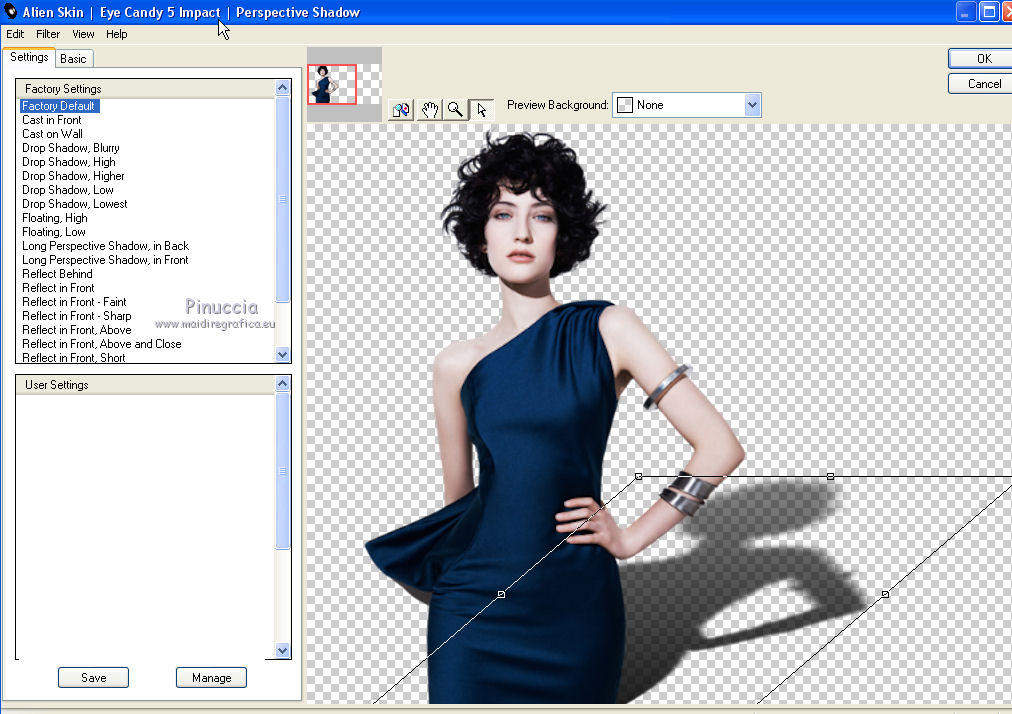Click the Save settings button

pyautogui.click(x=94, y=678)
